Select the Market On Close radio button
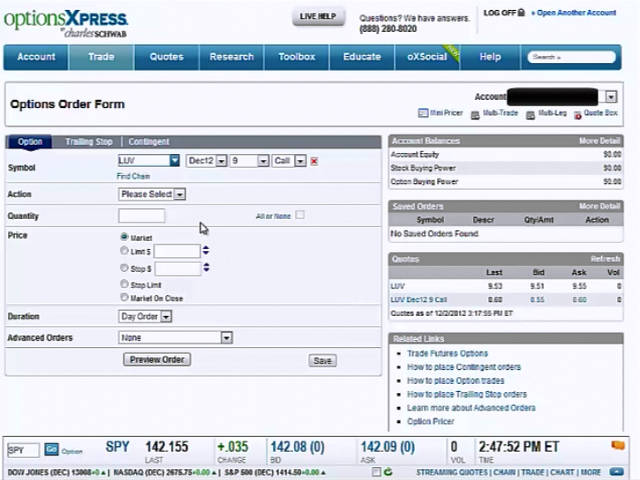 coord(124,298)
